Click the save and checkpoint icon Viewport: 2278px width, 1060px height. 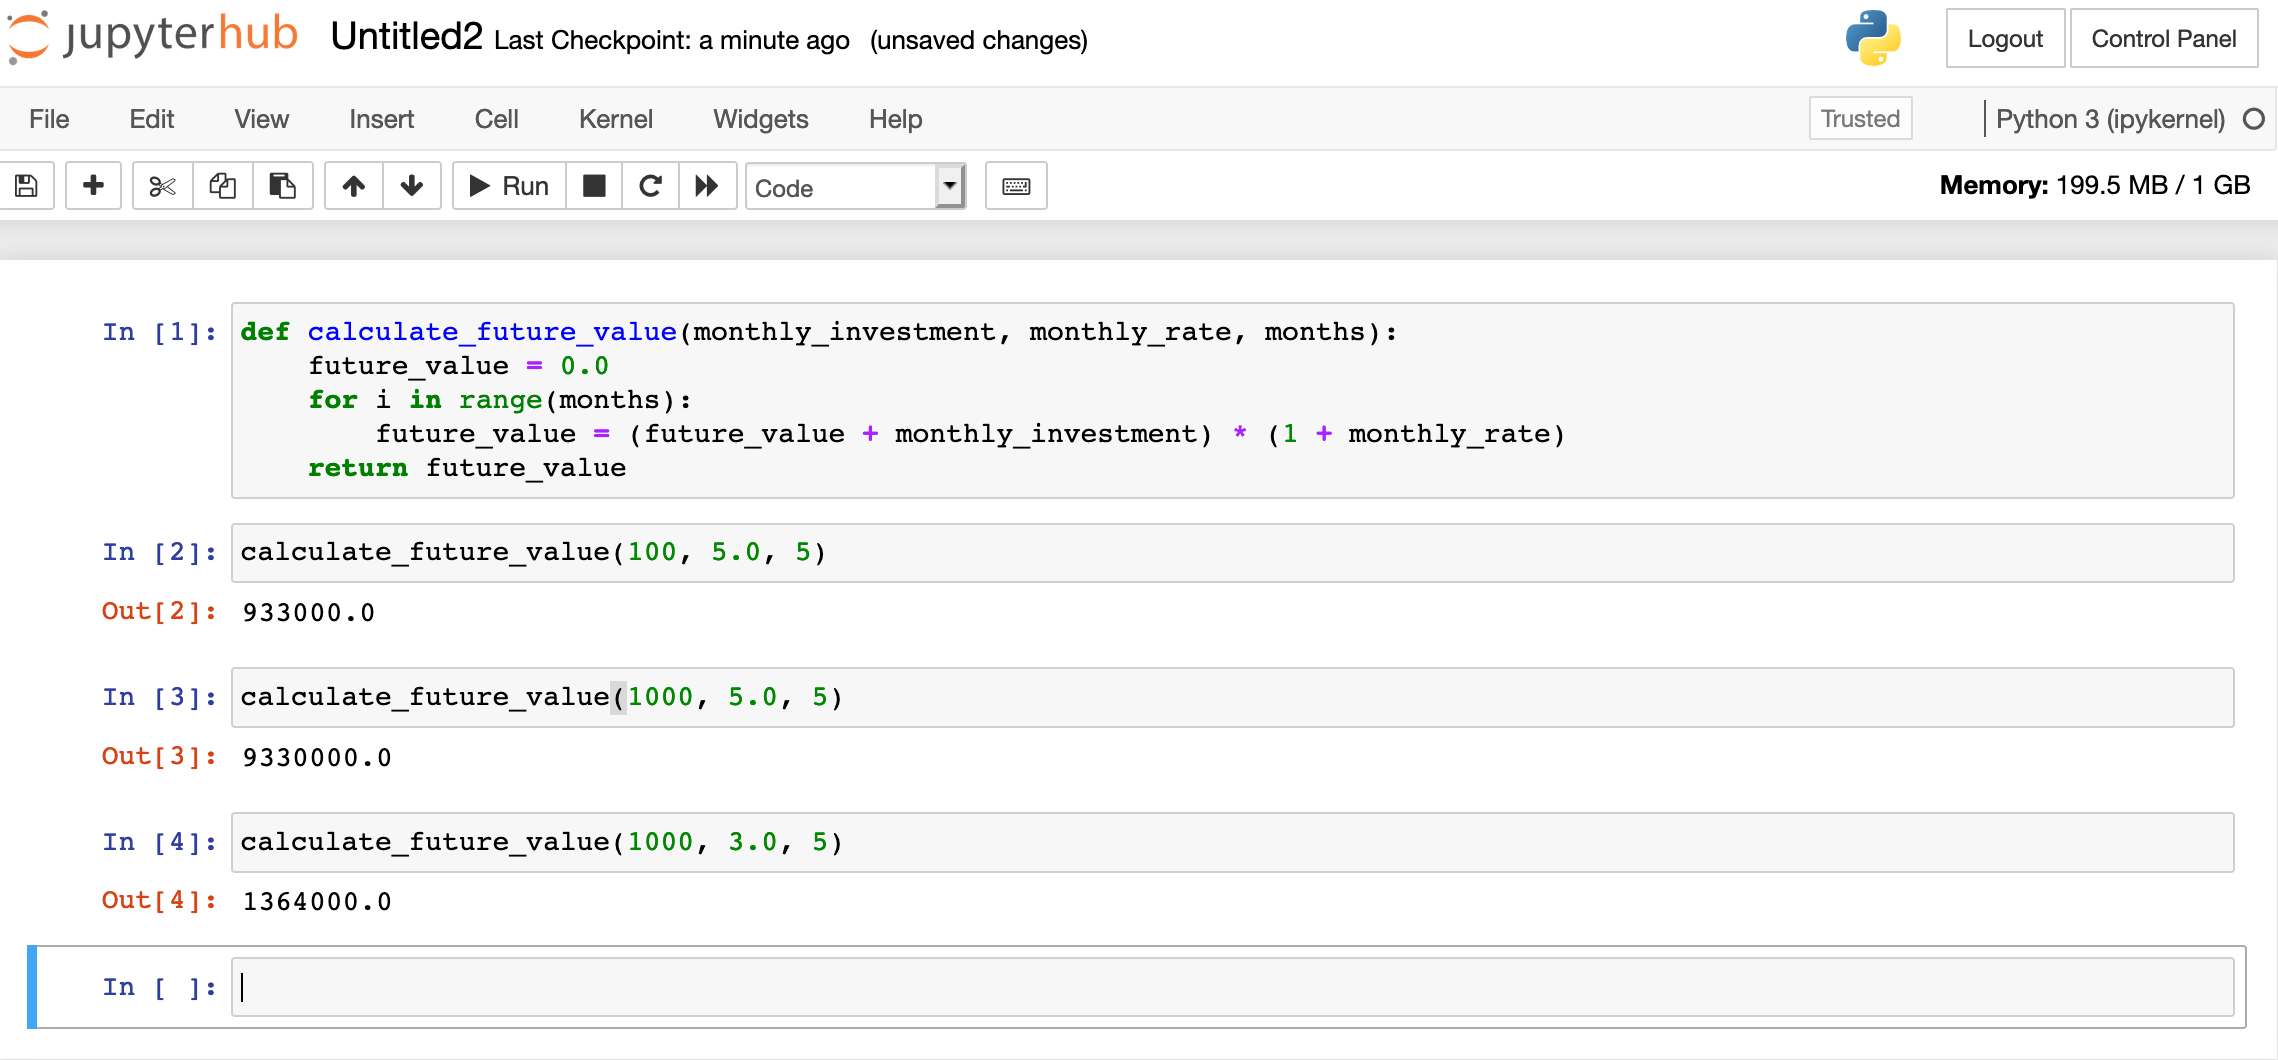26,186
